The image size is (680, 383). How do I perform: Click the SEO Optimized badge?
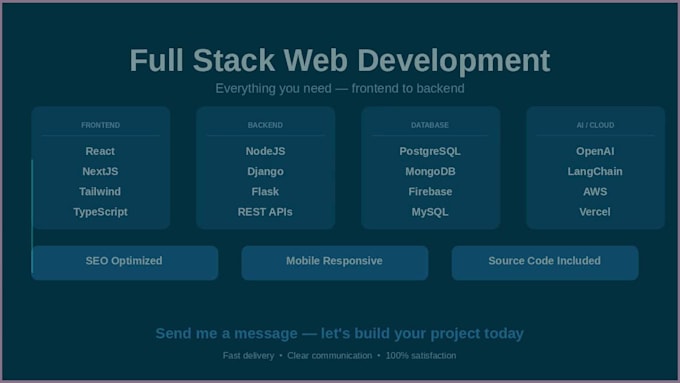[x=124, y=263]
